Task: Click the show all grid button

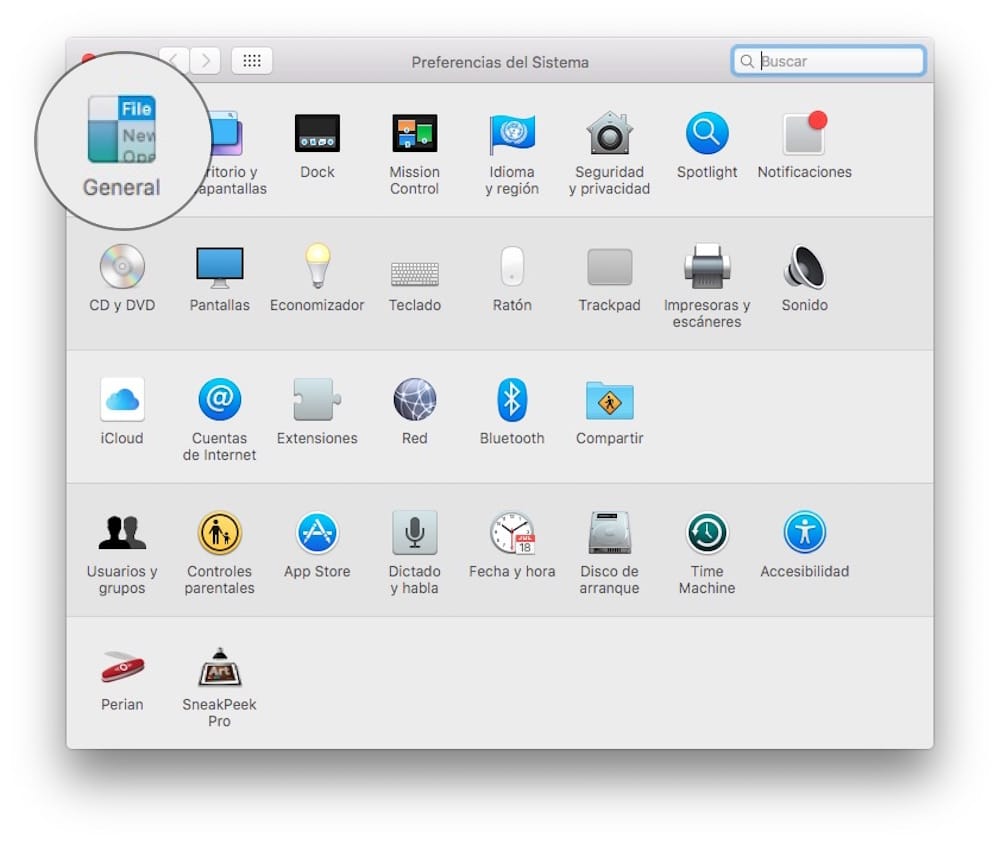Action: click(252, 61)
